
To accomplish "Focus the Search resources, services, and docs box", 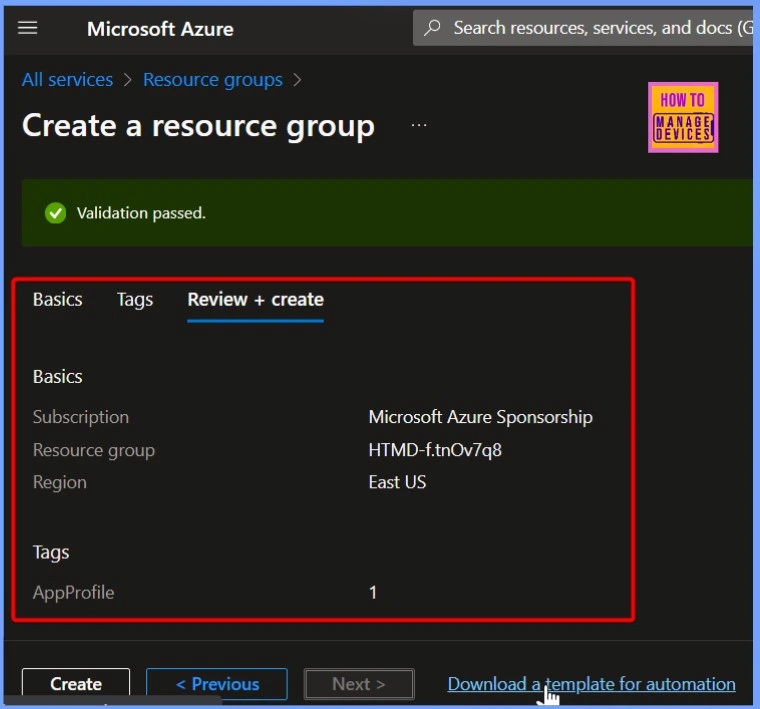I will point(585,28).
